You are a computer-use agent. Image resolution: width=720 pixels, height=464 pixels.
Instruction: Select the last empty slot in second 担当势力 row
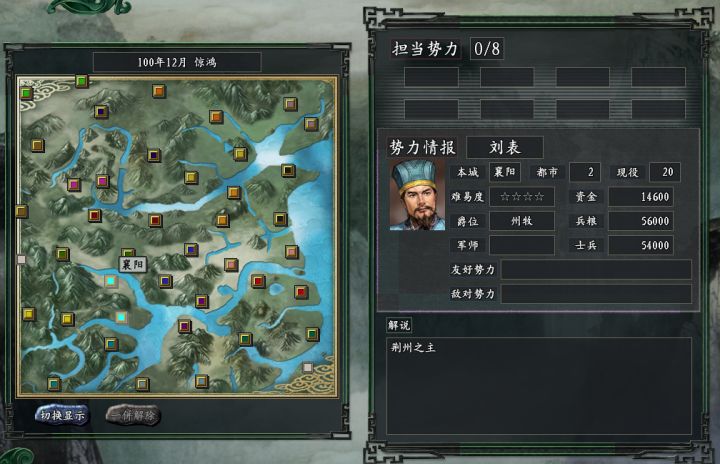[658, 109]
